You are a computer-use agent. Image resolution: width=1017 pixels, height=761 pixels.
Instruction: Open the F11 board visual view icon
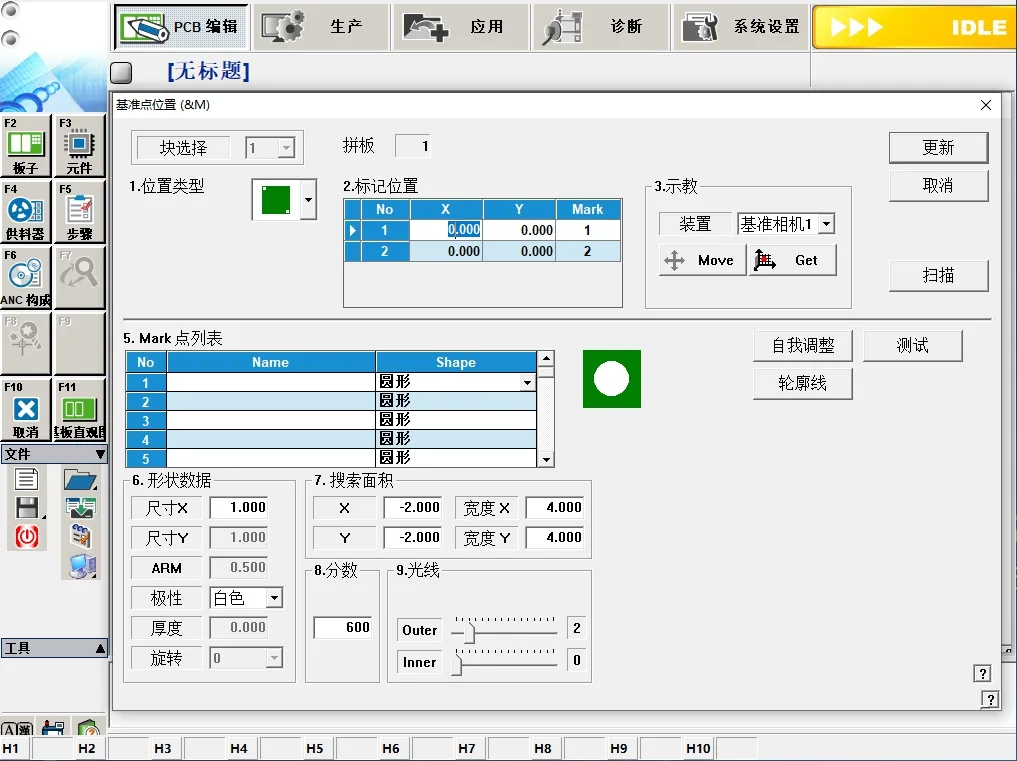click(x=79, y=410)
